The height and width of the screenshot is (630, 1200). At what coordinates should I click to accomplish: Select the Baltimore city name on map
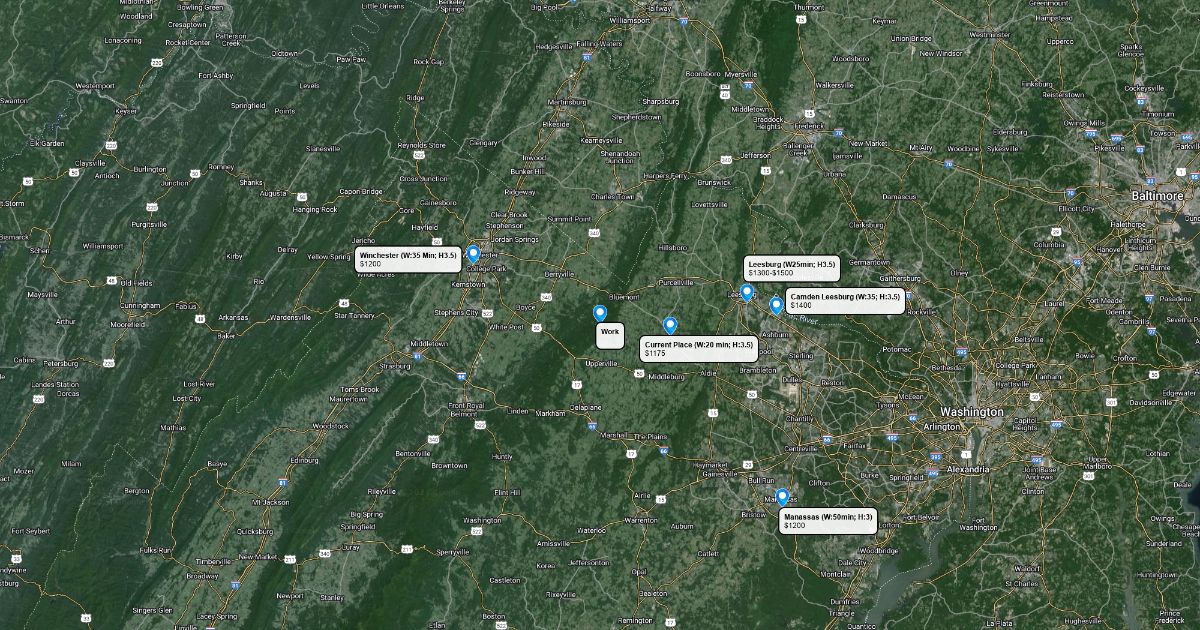[1158, 196]
